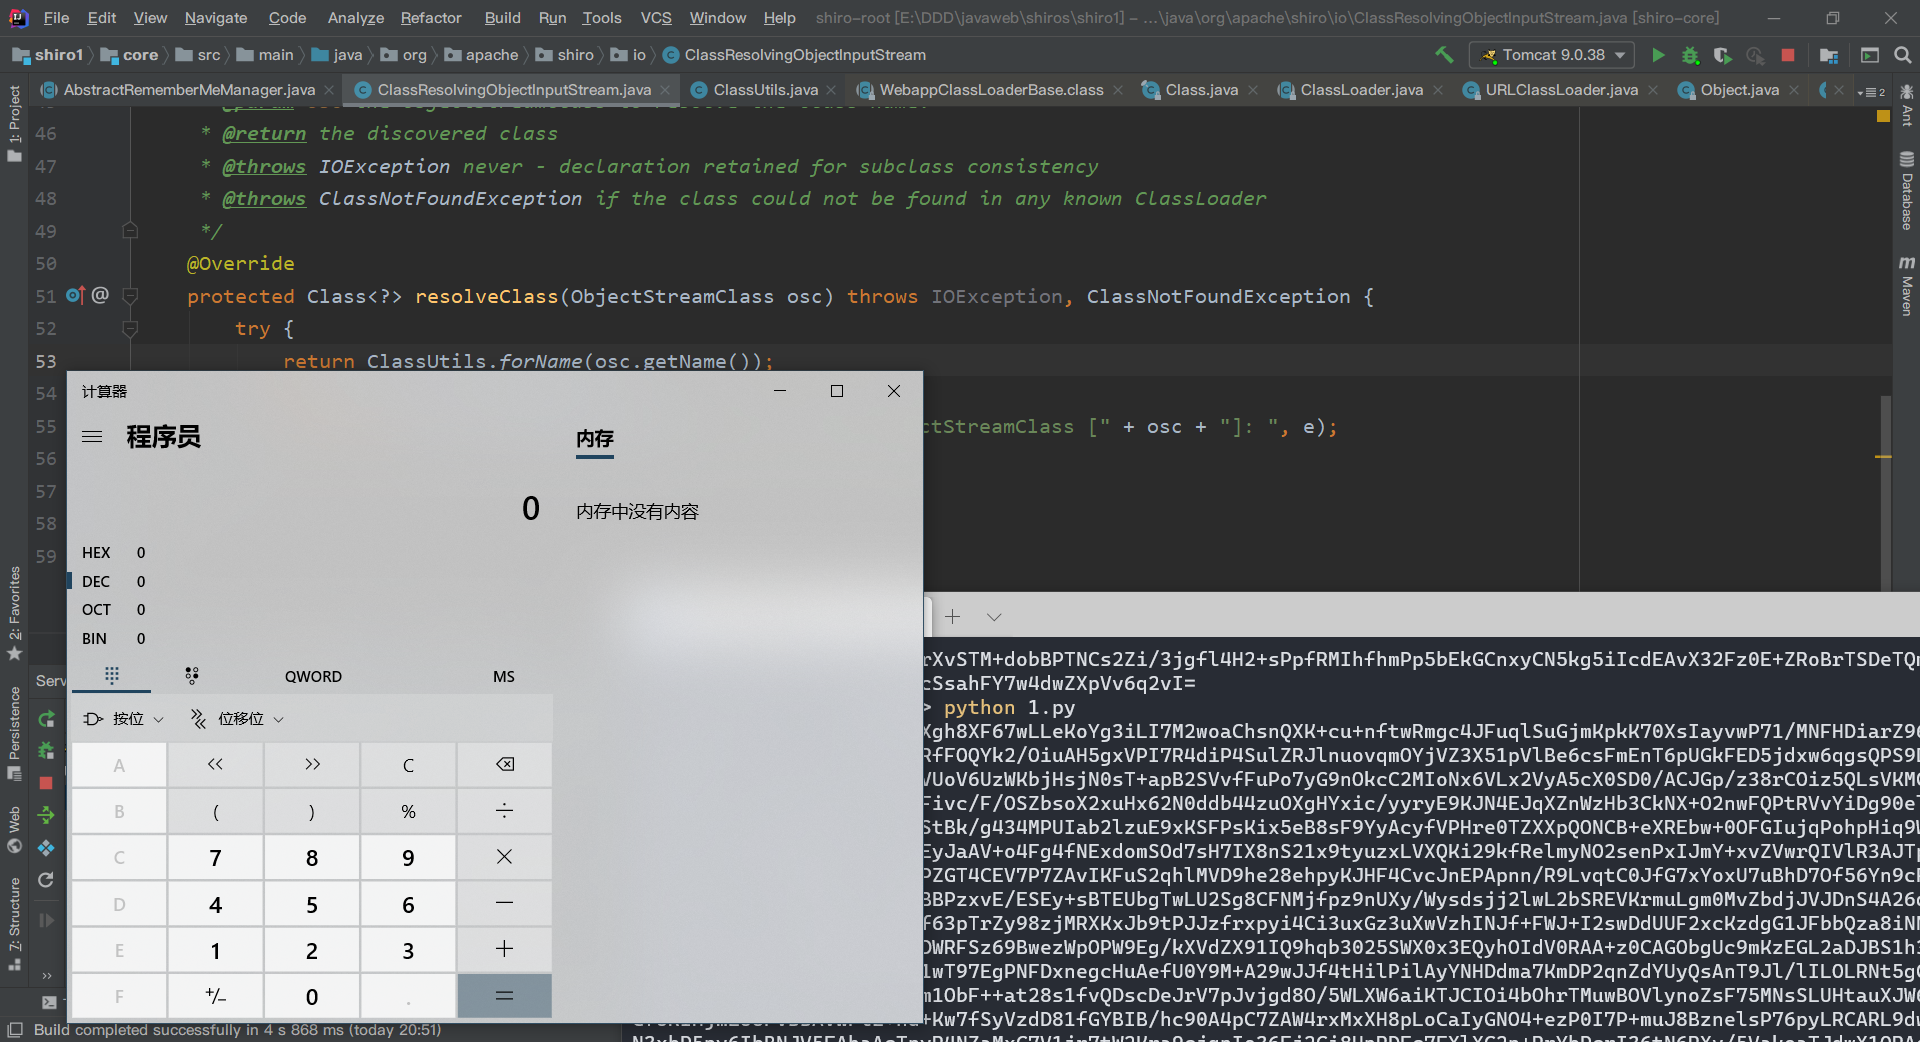Image resolution: width=1920 pixels, height=1042 pixels.
Task: Expand the bit shift 位移位 dropdown
Action: tap(237, 719)
